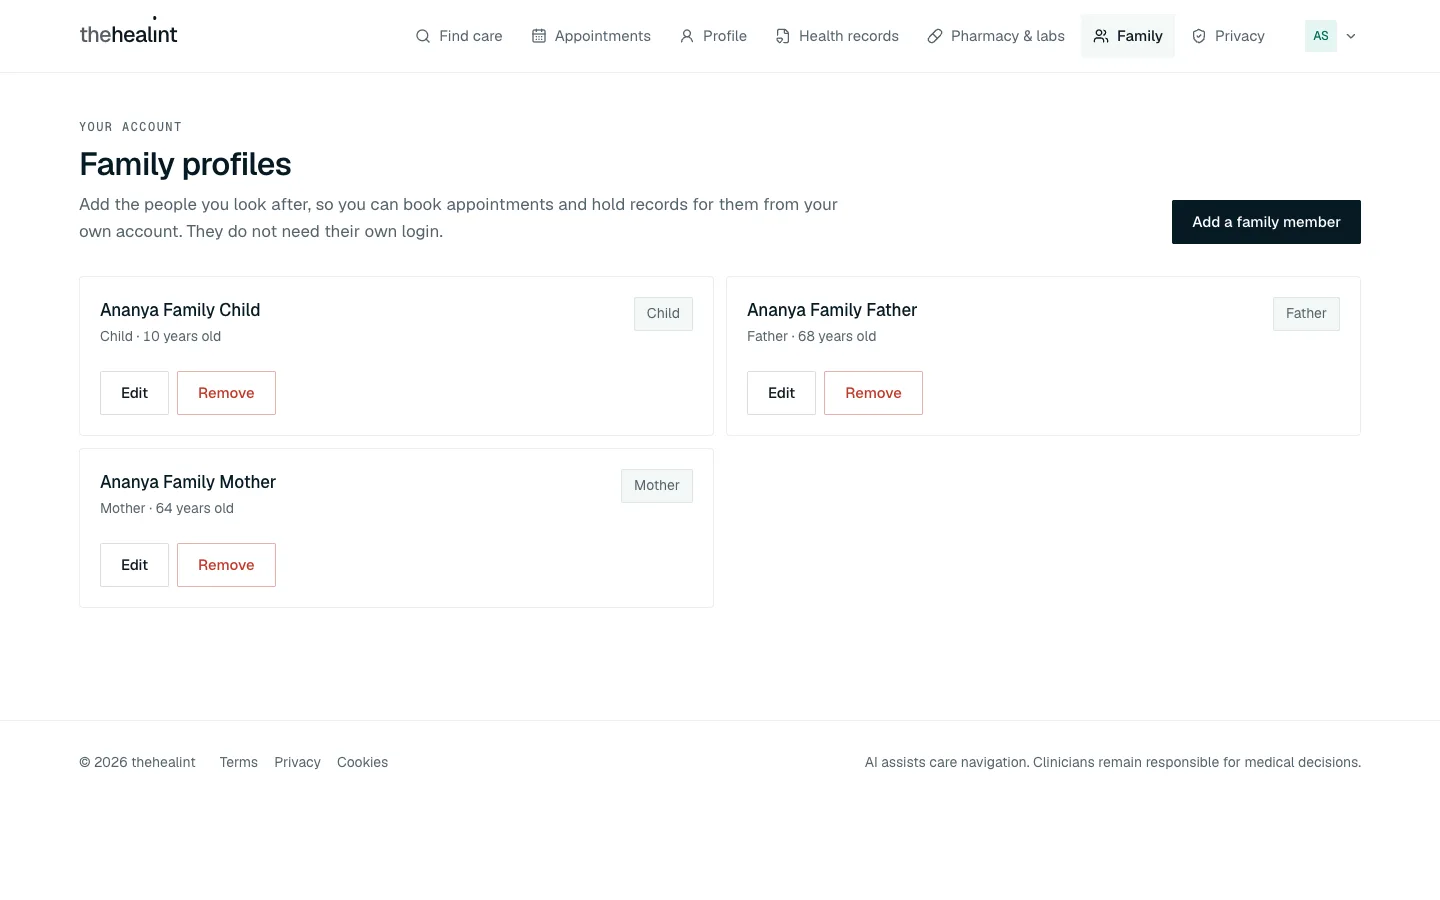Open the Health records menu item
This screenshot has height=900, width=1440.
837,36
